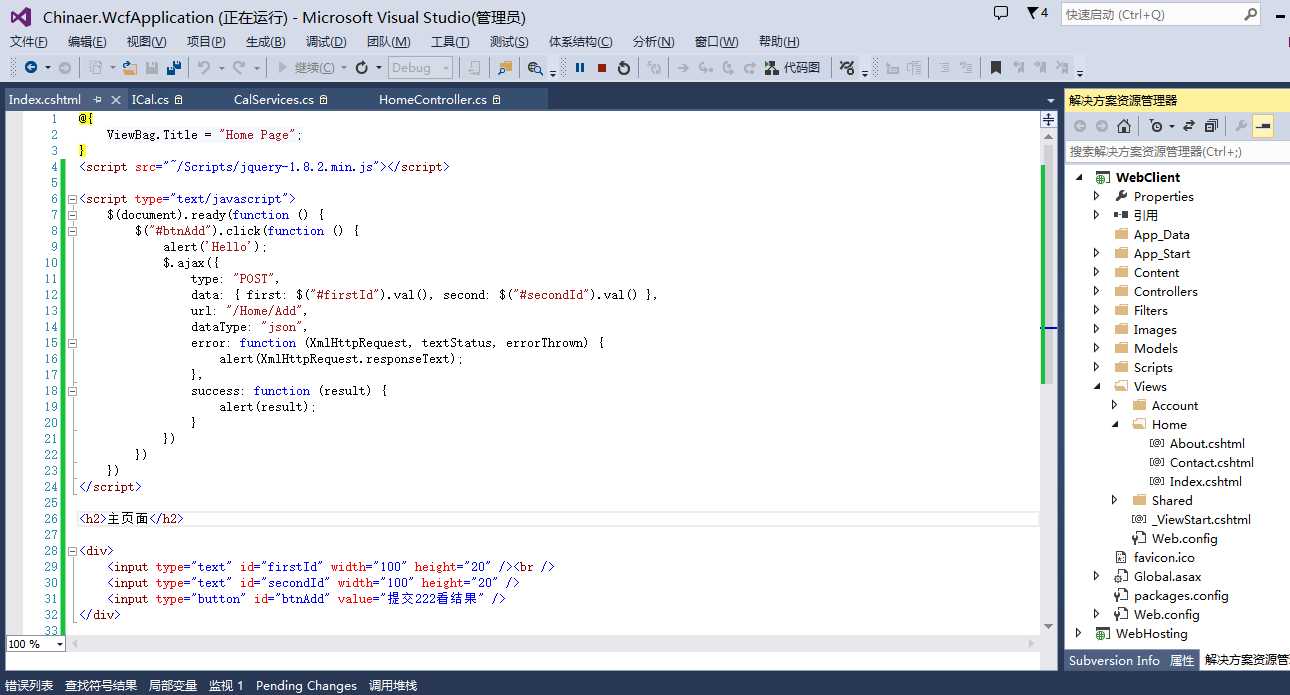Collapse the Home folder under Views
Image resolution: width=1290 pixels, height=695 pixels.
(1115, 424)
